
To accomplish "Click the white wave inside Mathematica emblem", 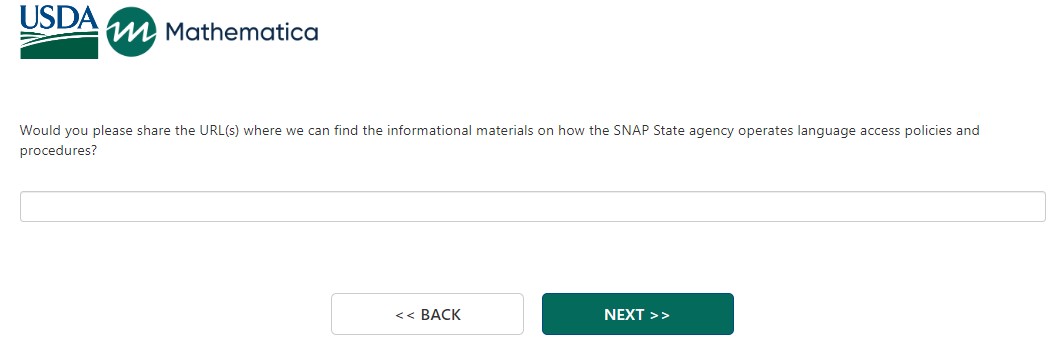I will (x=131, y=32).
